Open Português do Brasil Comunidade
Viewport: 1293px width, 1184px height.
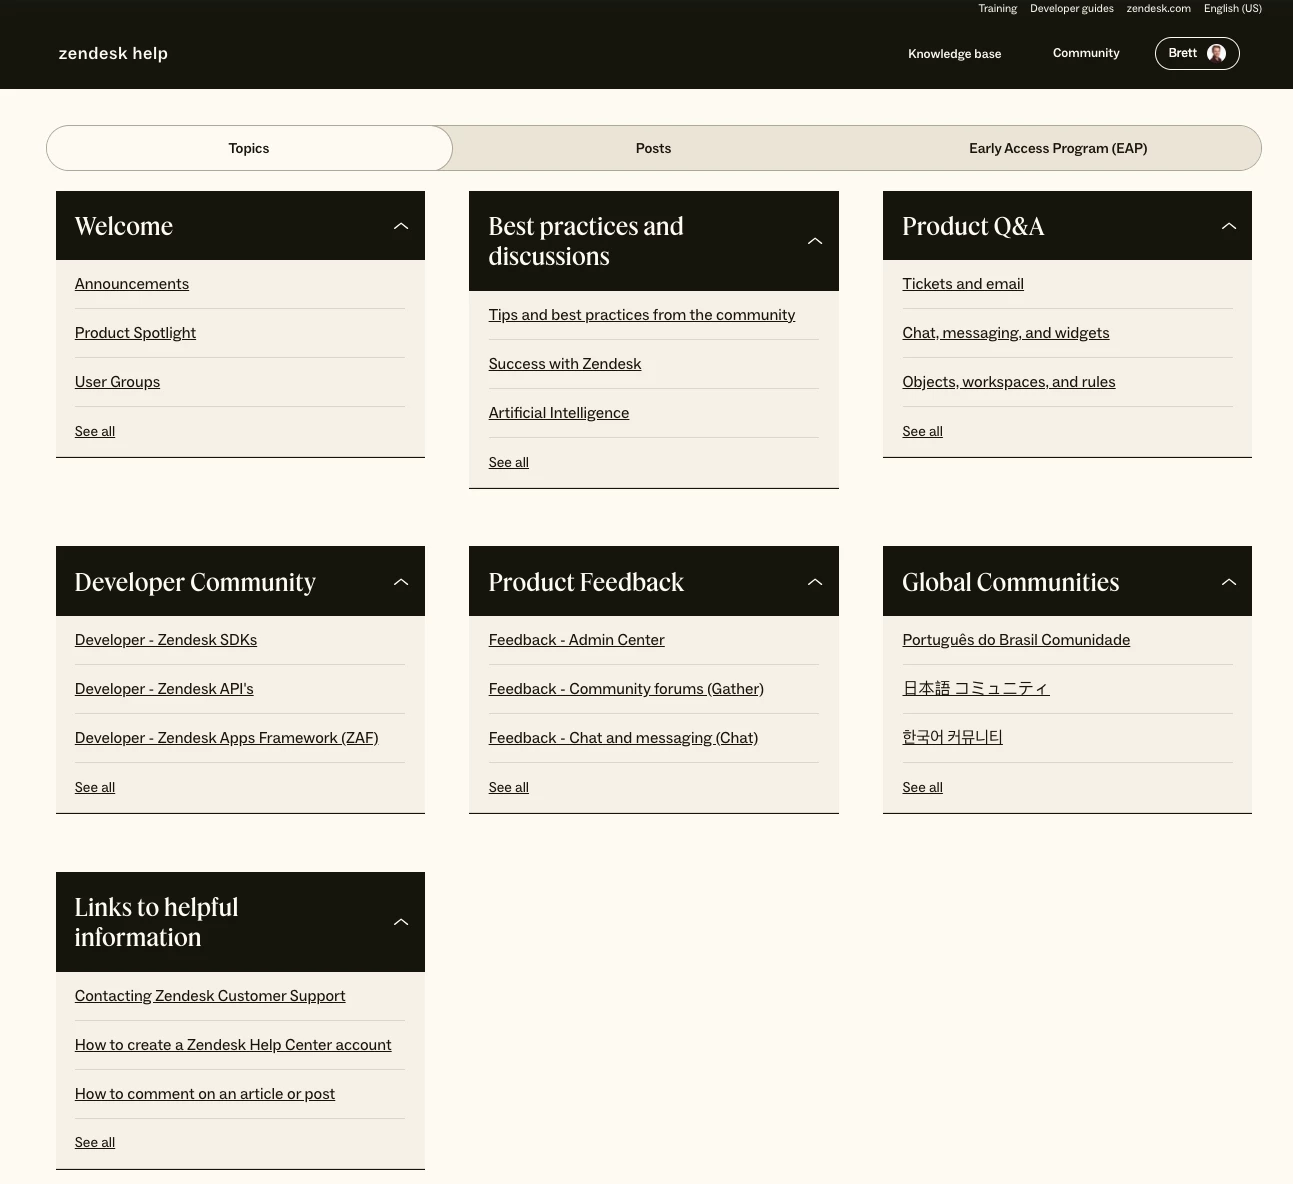click(1016, 640)
